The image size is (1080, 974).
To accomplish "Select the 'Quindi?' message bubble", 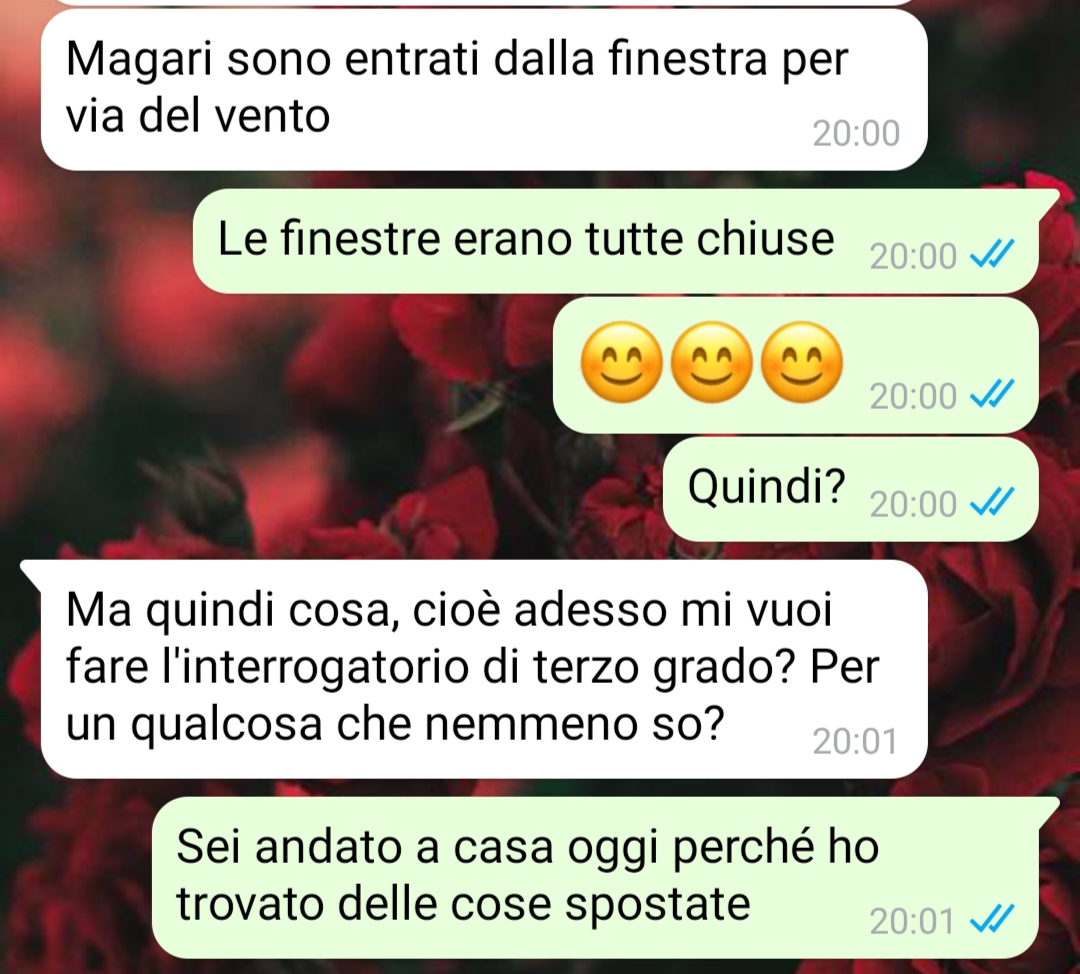I will click(x=851, y=489).
